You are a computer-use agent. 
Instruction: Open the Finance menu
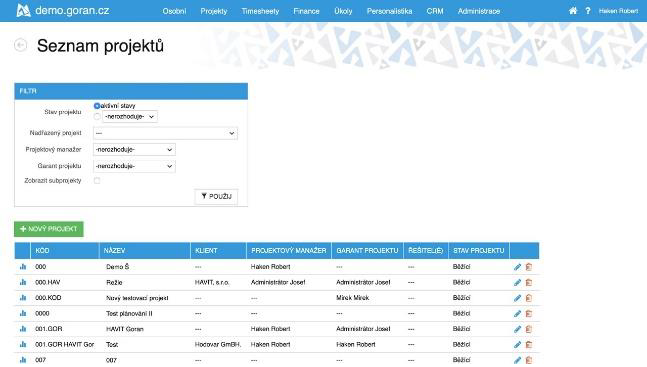point(307,11)
